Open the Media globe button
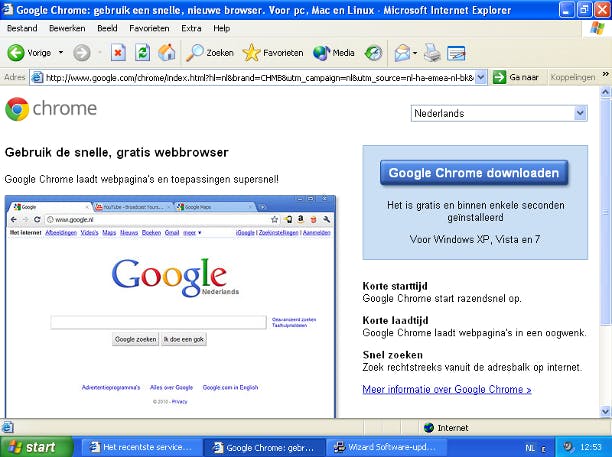Screen dimensions: 612x457 pyautogui.click(x=321, y=53)
